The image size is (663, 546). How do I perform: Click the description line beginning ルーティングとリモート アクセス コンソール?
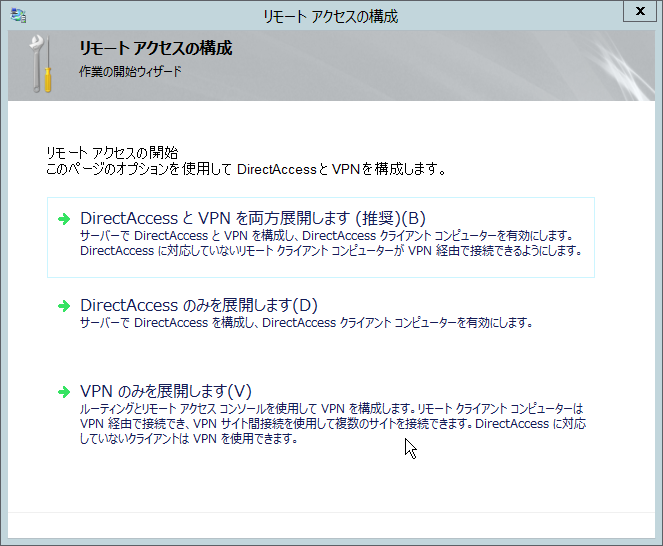click(332, 409)
